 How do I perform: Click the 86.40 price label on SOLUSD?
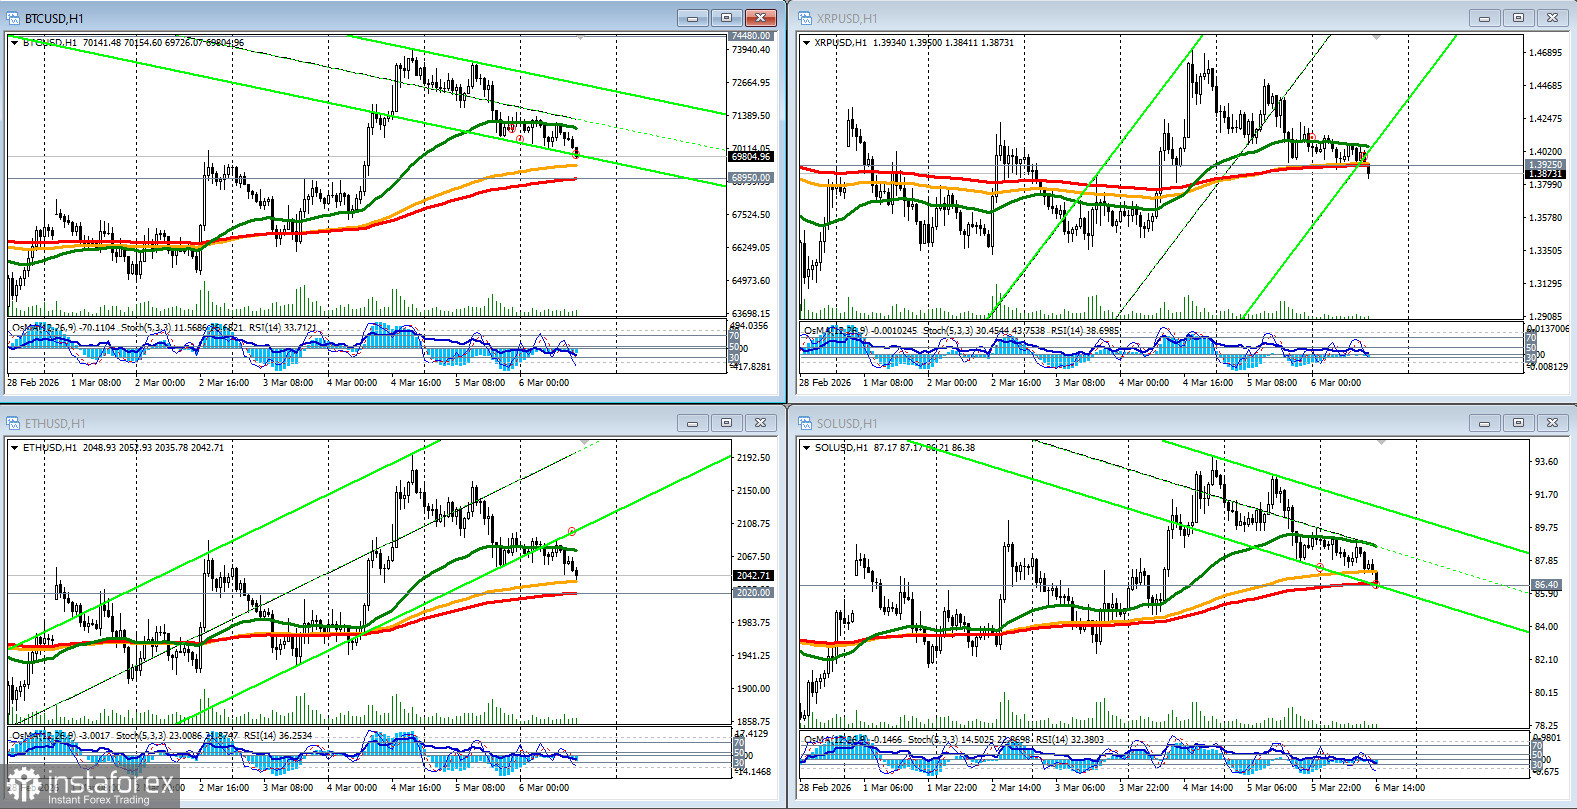pos(1545,584)
